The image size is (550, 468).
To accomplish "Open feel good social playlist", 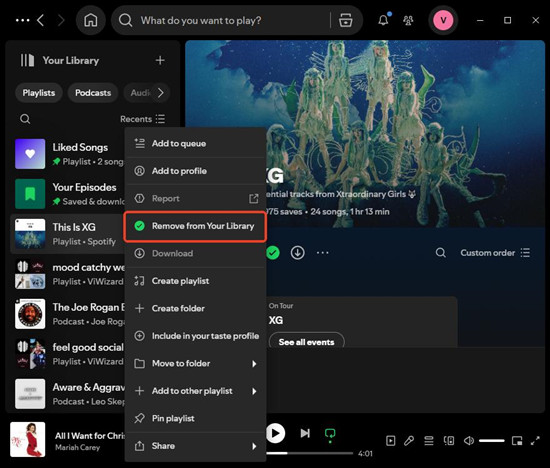I will coord(69,354).
